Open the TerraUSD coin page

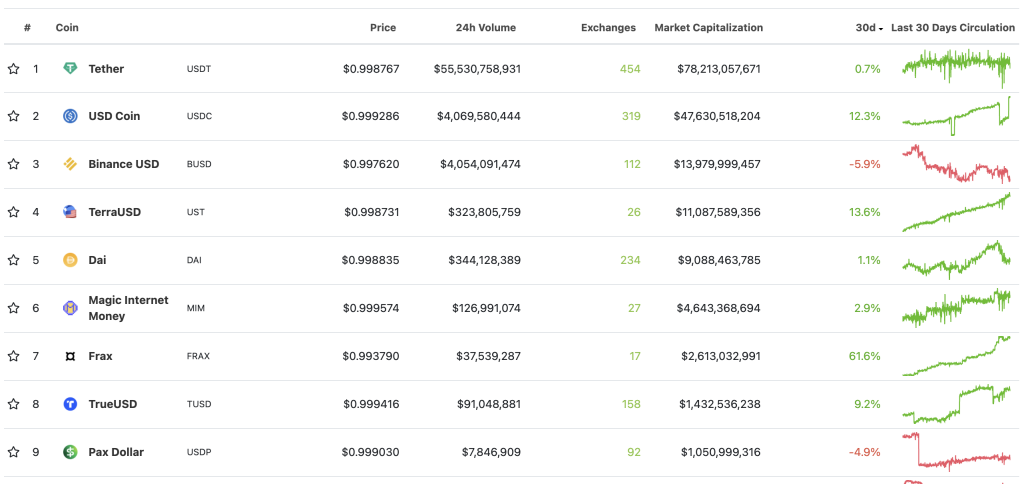(x=115, y=212)
